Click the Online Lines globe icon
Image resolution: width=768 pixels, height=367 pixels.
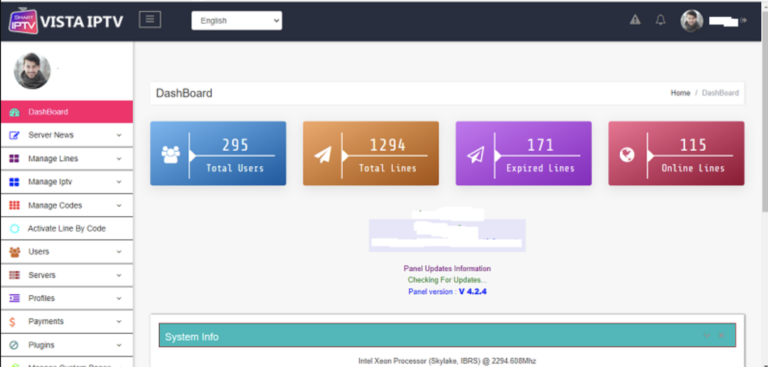point(627,155)
